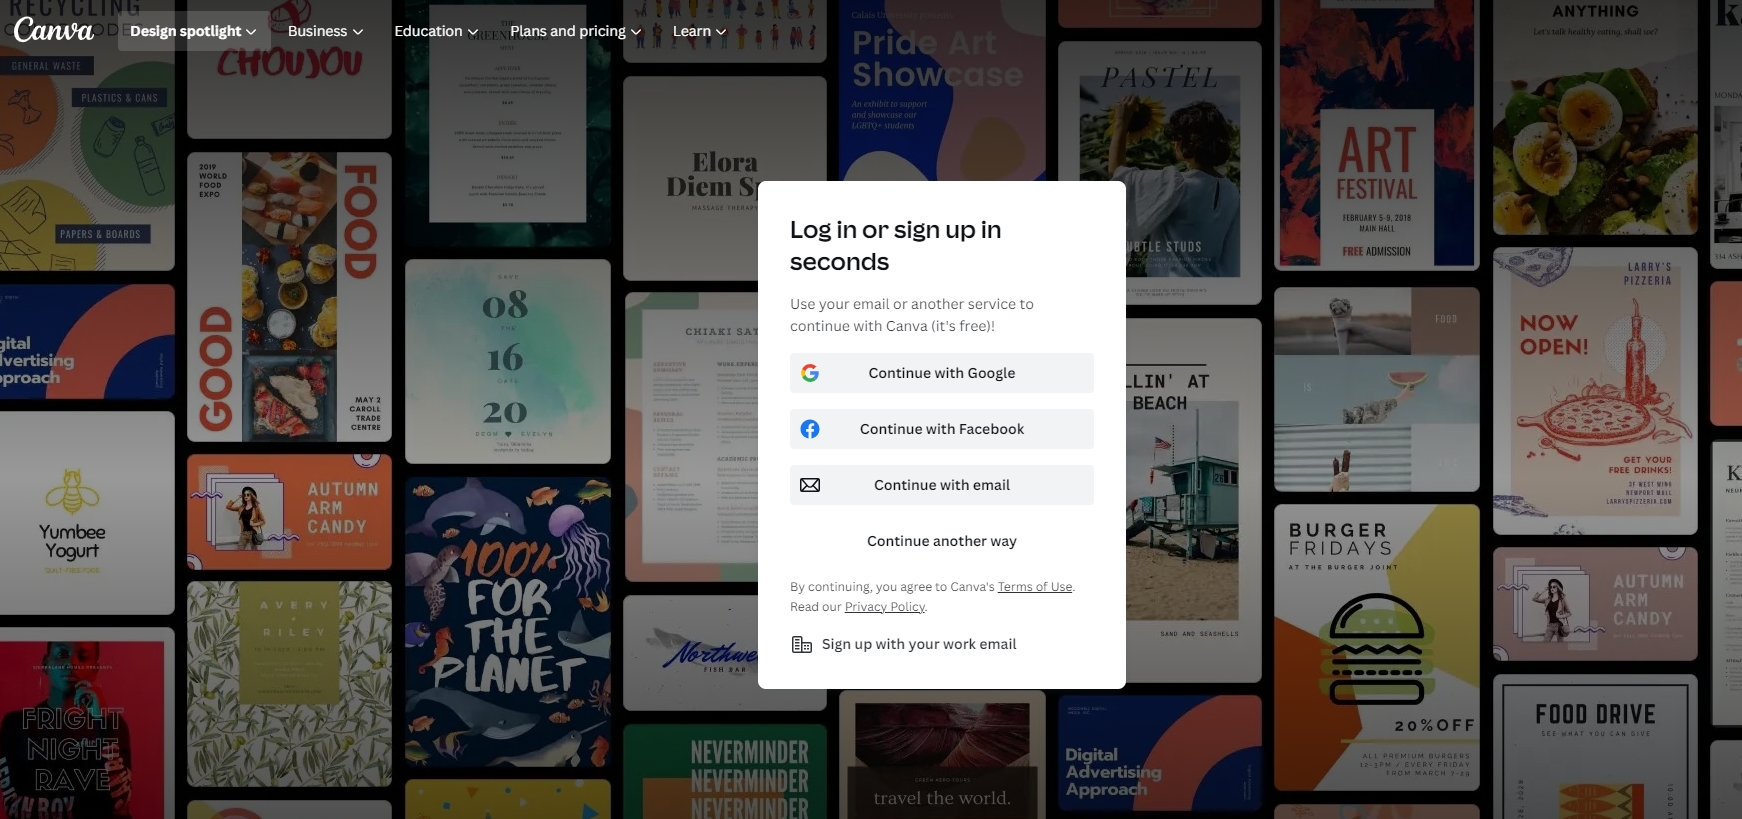Continue with email
The width and height of the screenshot is (1742, 819).
click(x=942, y=485)
